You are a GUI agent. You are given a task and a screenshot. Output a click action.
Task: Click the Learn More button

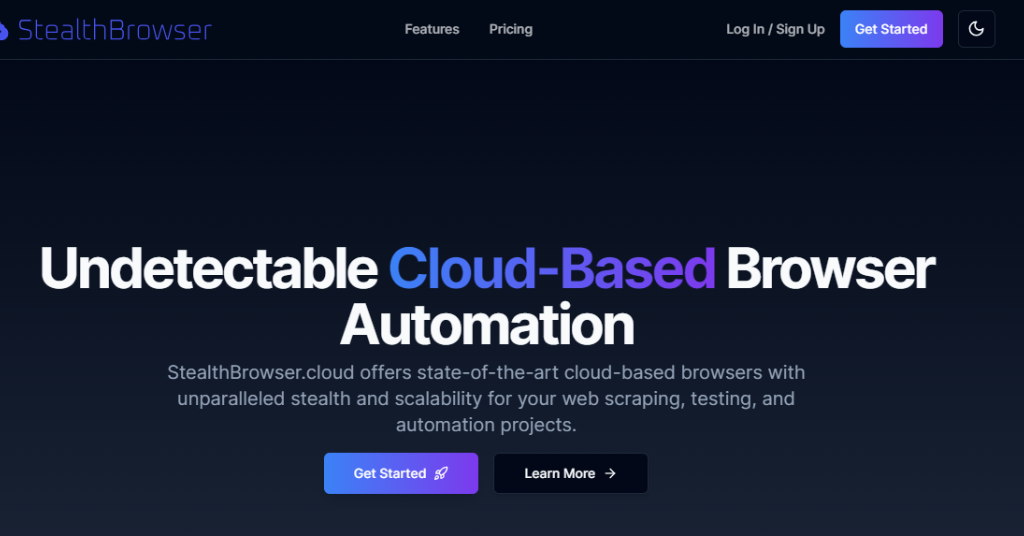pos(570,473)
